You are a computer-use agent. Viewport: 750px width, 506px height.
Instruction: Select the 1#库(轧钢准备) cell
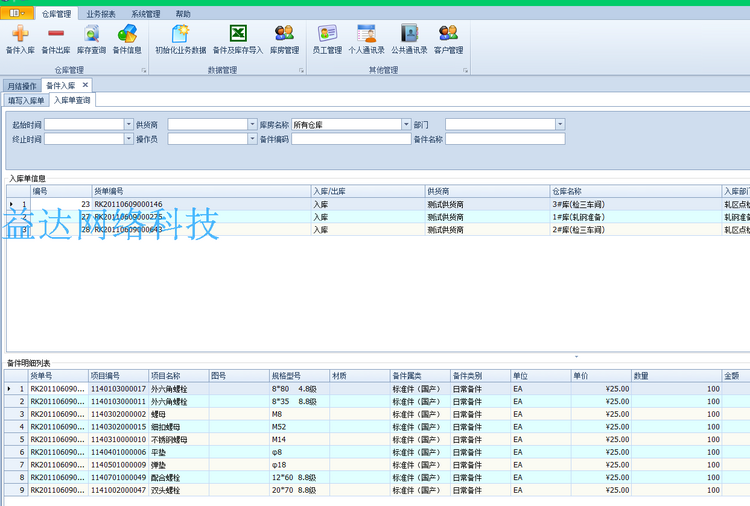(635, 217)
